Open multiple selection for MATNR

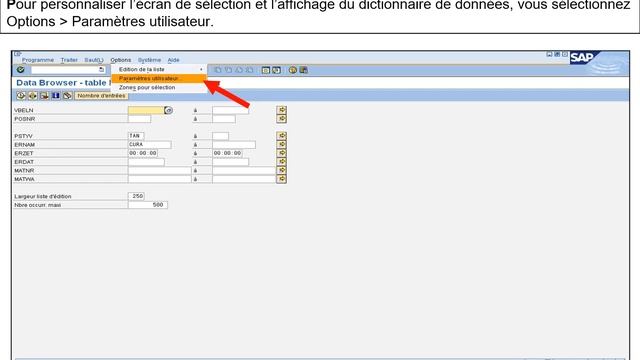pyautogui.click(x=282, y=171)
